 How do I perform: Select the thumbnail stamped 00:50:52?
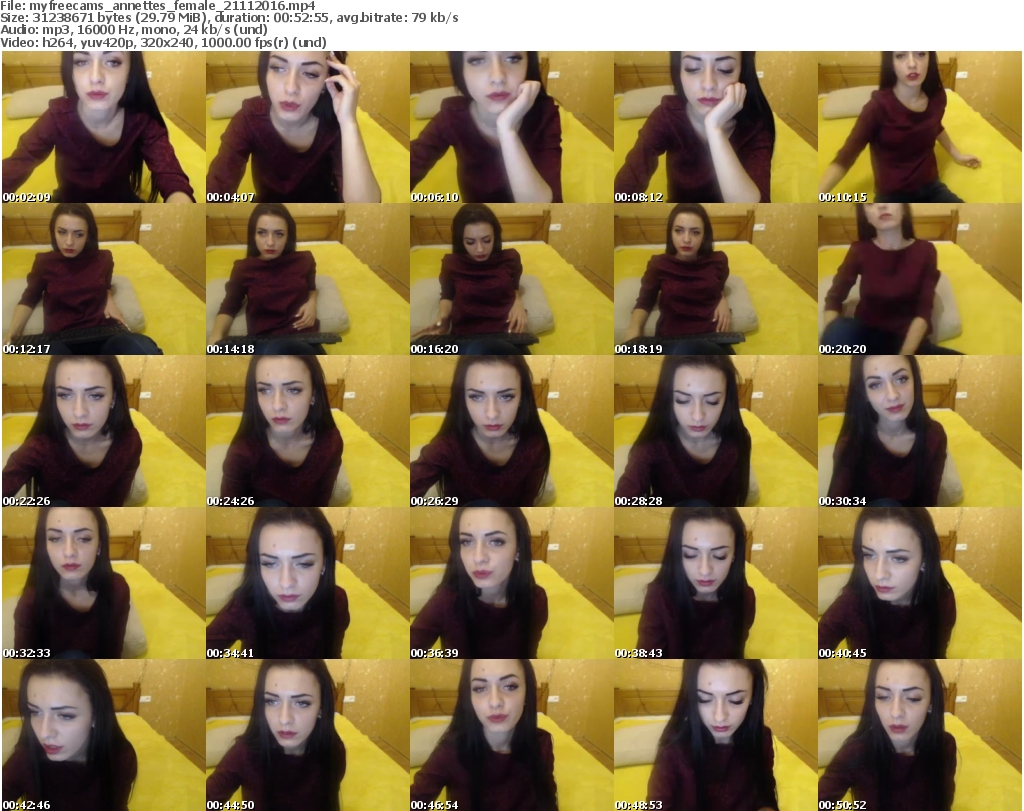(920, 735)
